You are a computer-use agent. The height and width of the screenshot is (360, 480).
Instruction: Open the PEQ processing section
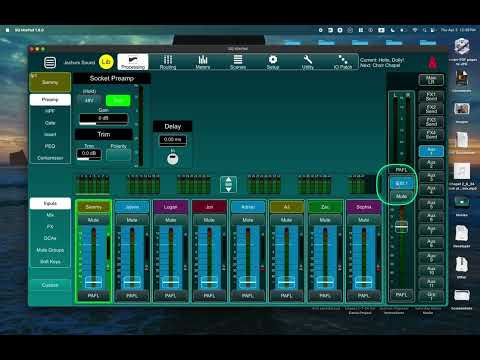coord(50,146)
